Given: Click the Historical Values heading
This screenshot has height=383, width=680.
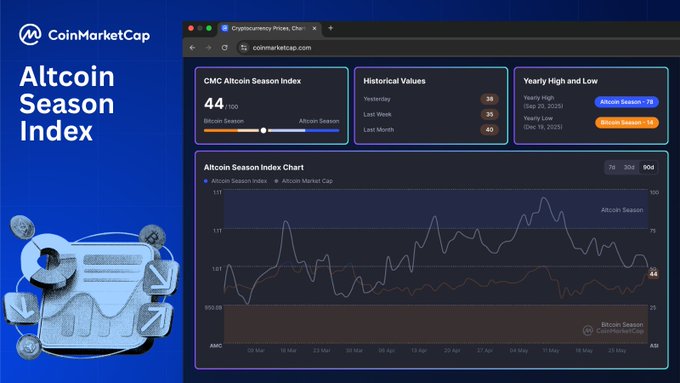Looking at the screenshot, I should click(394, 81).
